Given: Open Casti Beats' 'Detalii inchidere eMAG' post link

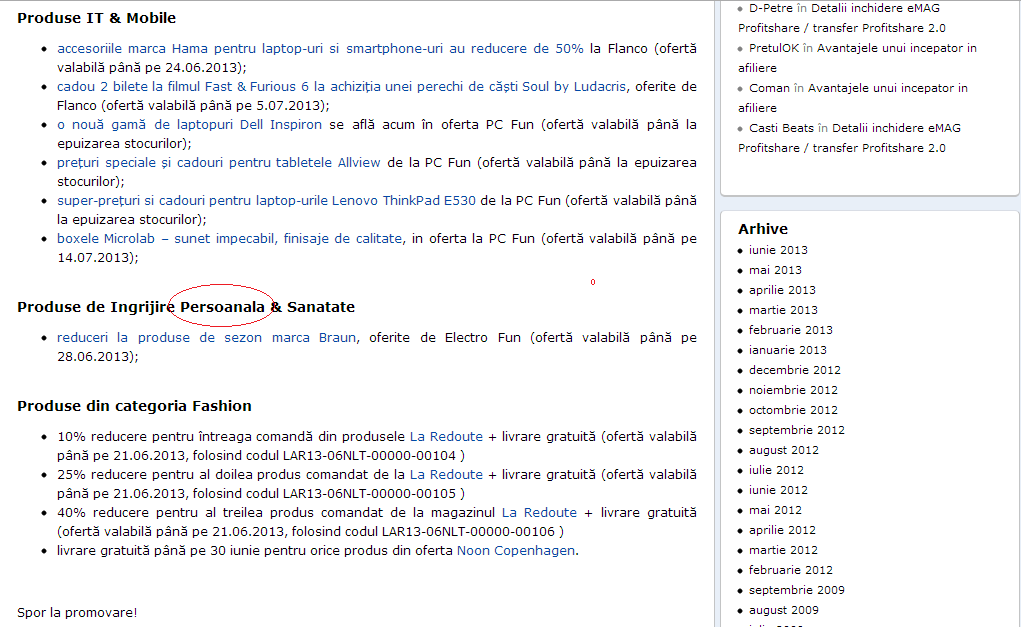Looking at the screenshot, I should pyautogui.click(x=850, y=138).
